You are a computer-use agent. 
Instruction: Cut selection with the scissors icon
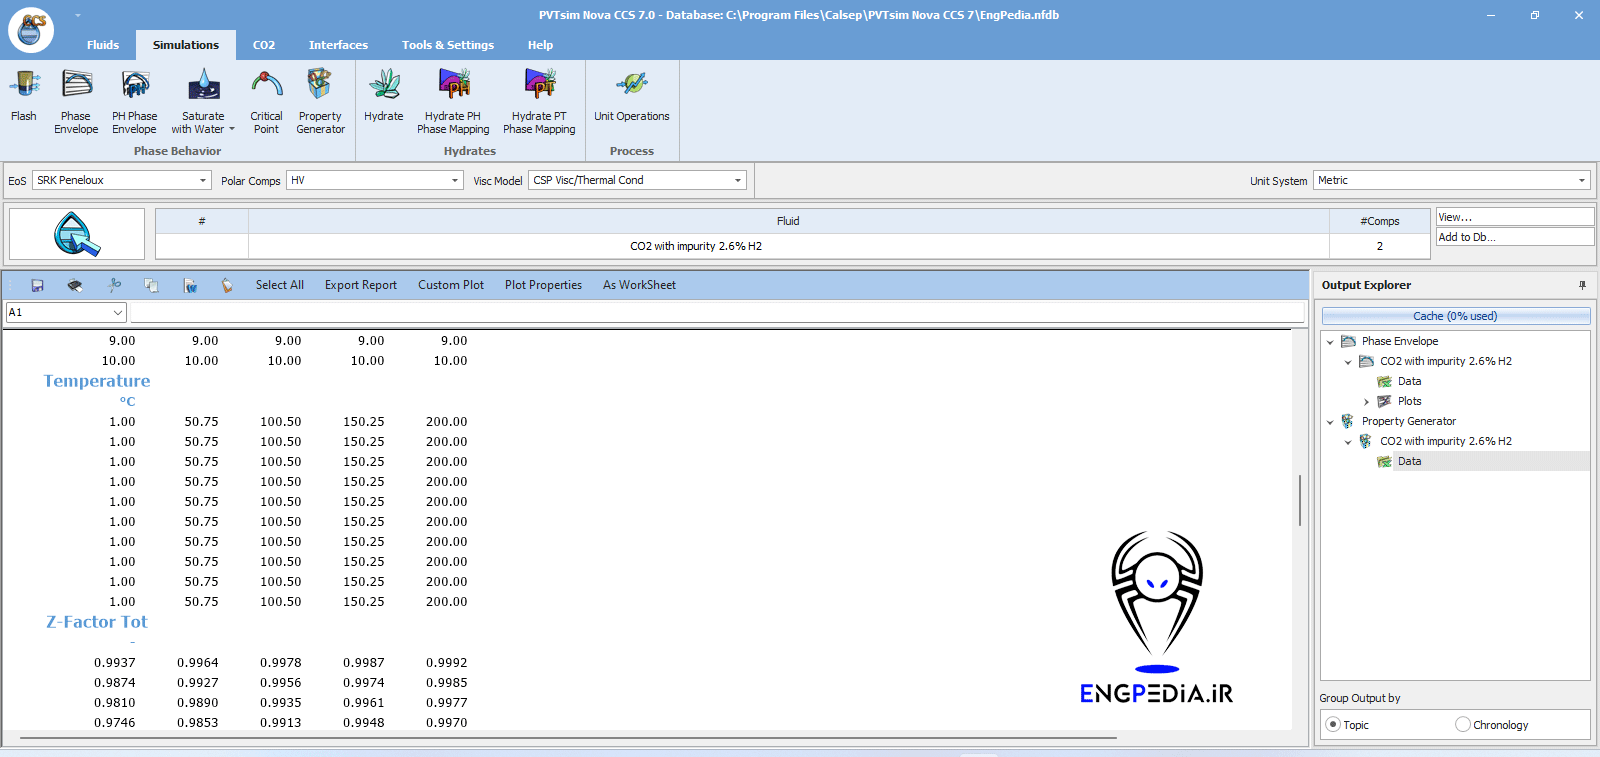114,285
